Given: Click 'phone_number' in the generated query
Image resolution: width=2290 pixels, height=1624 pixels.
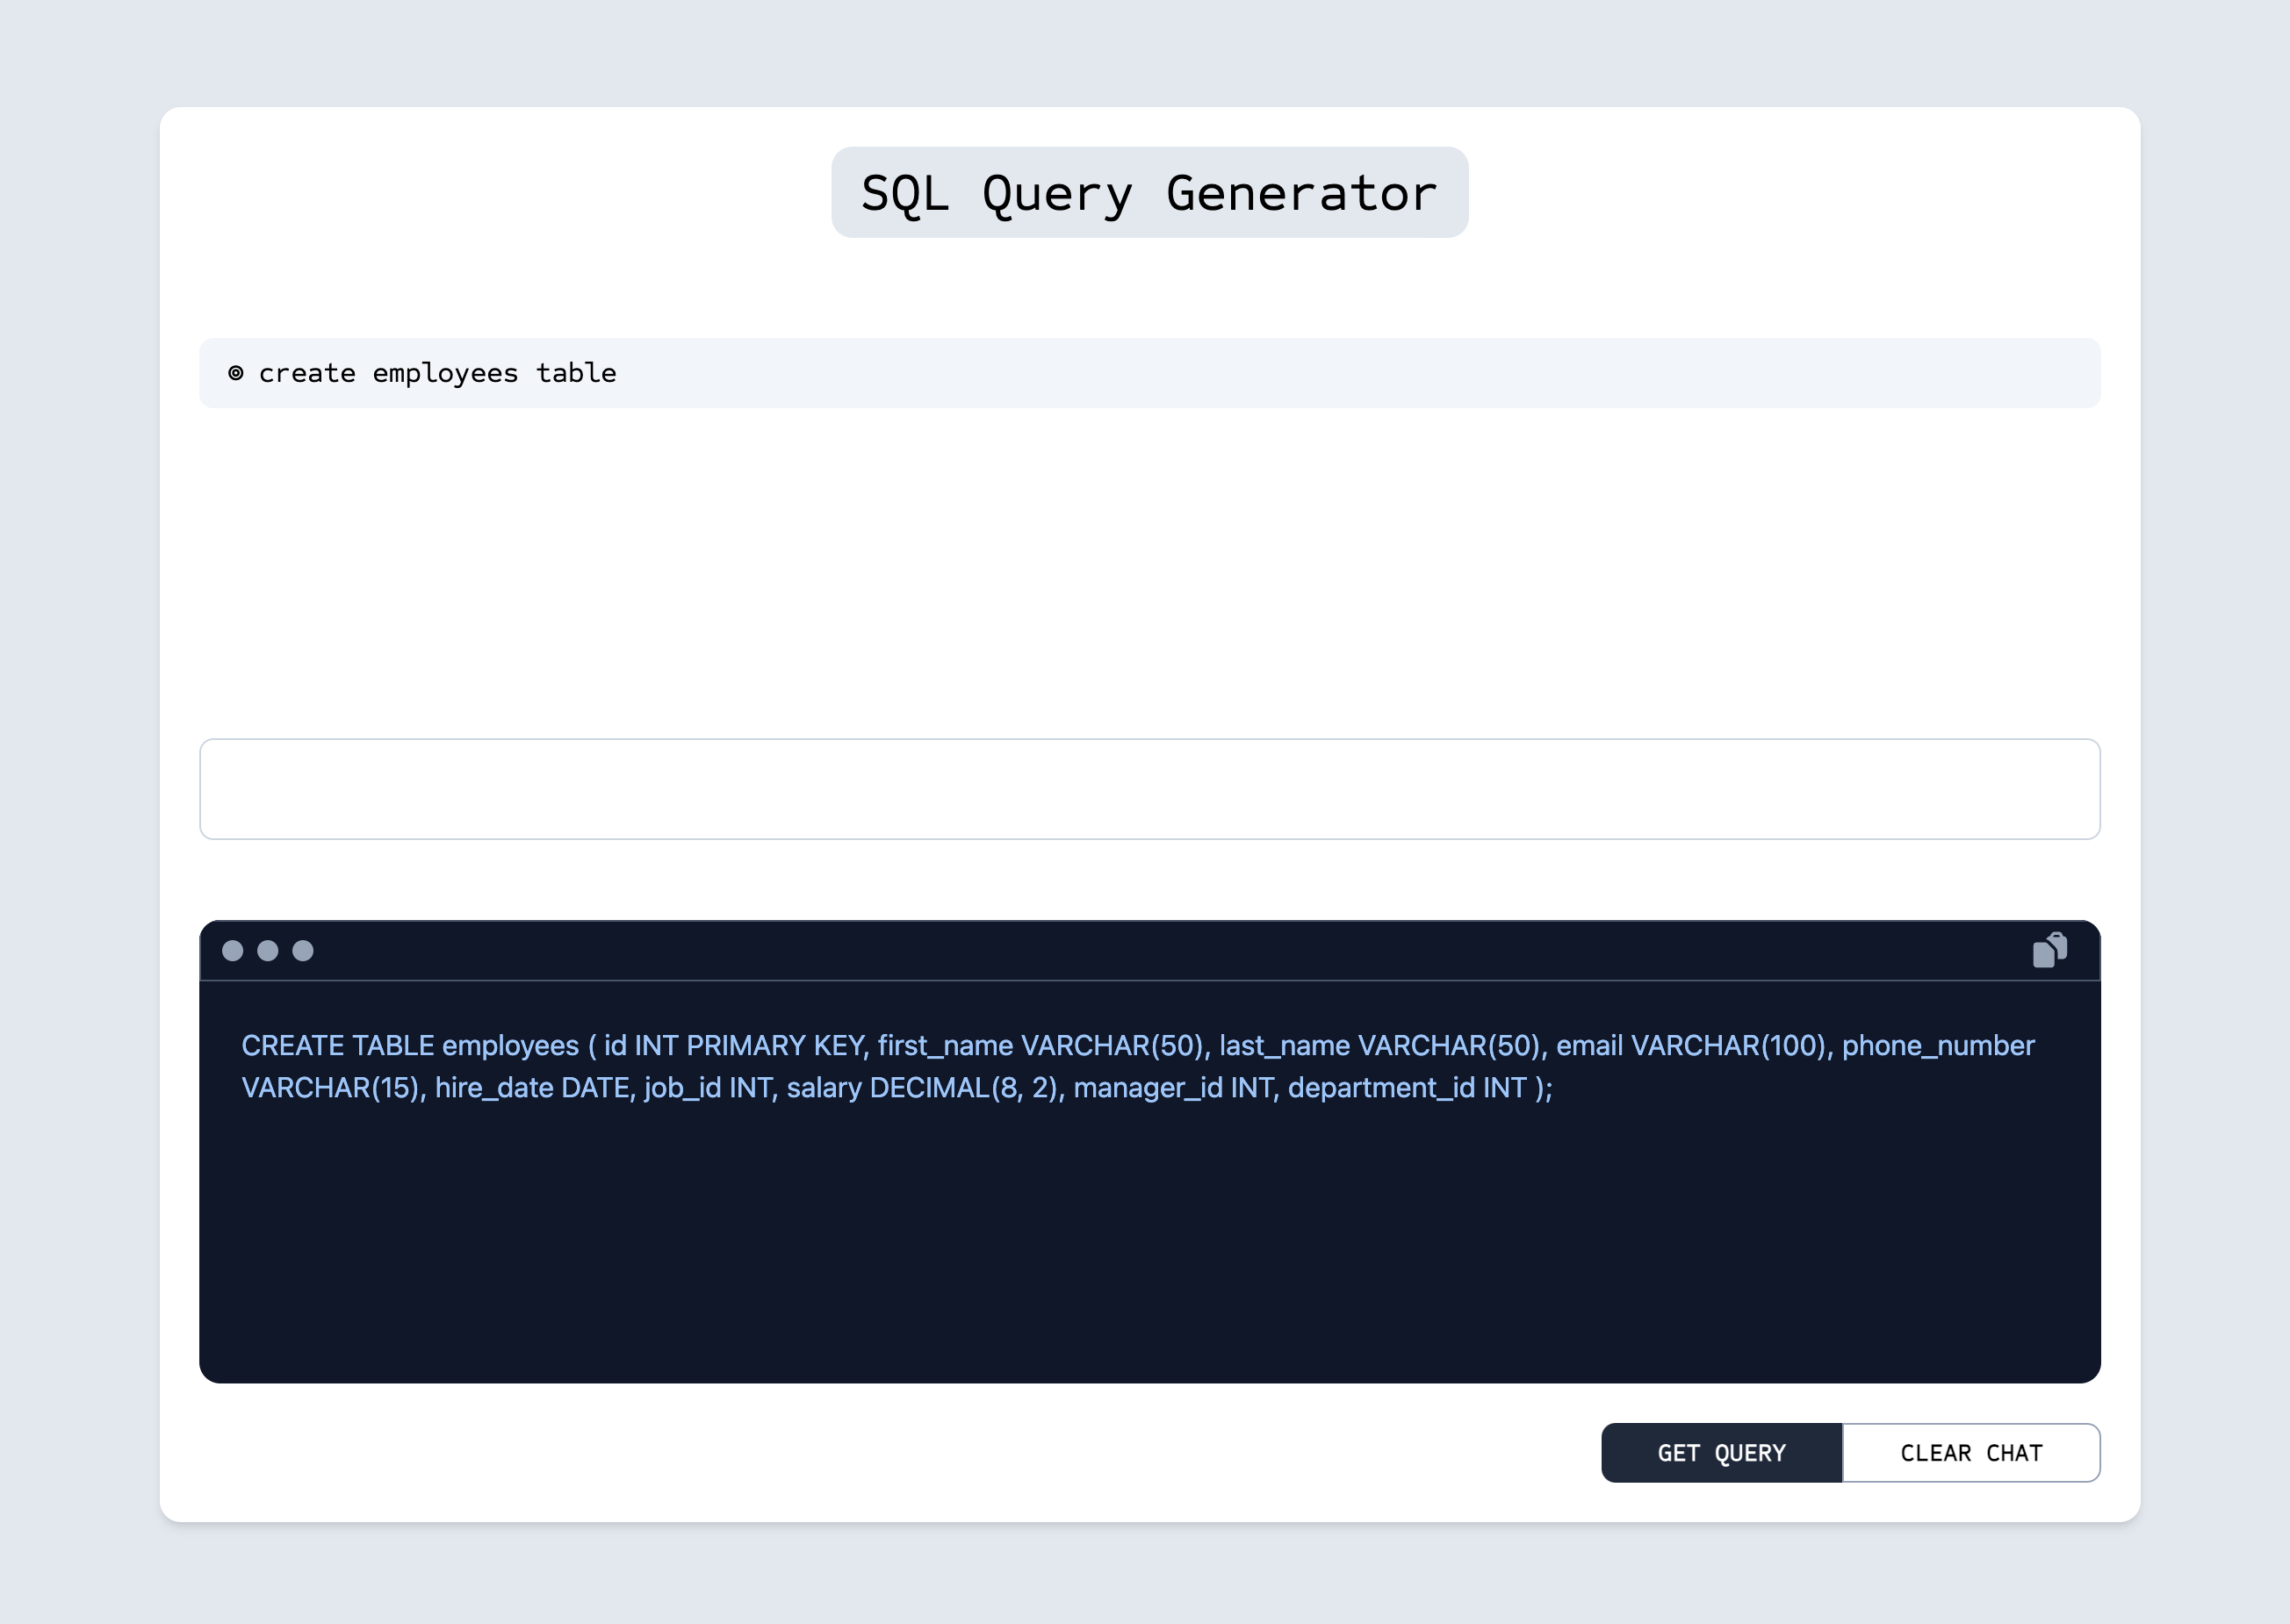Looking at the screenshot, I should (1937, 1045).
